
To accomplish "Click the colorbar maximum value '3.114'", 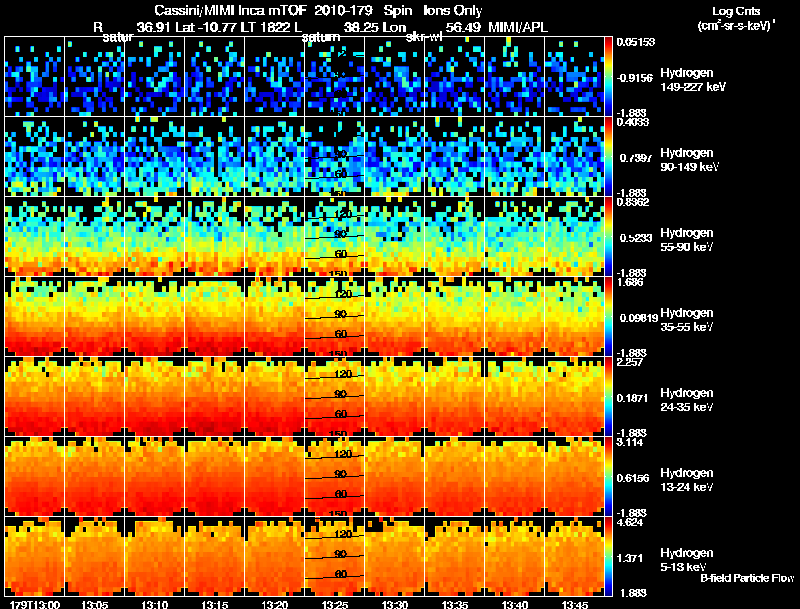I will tap(630, 442).
